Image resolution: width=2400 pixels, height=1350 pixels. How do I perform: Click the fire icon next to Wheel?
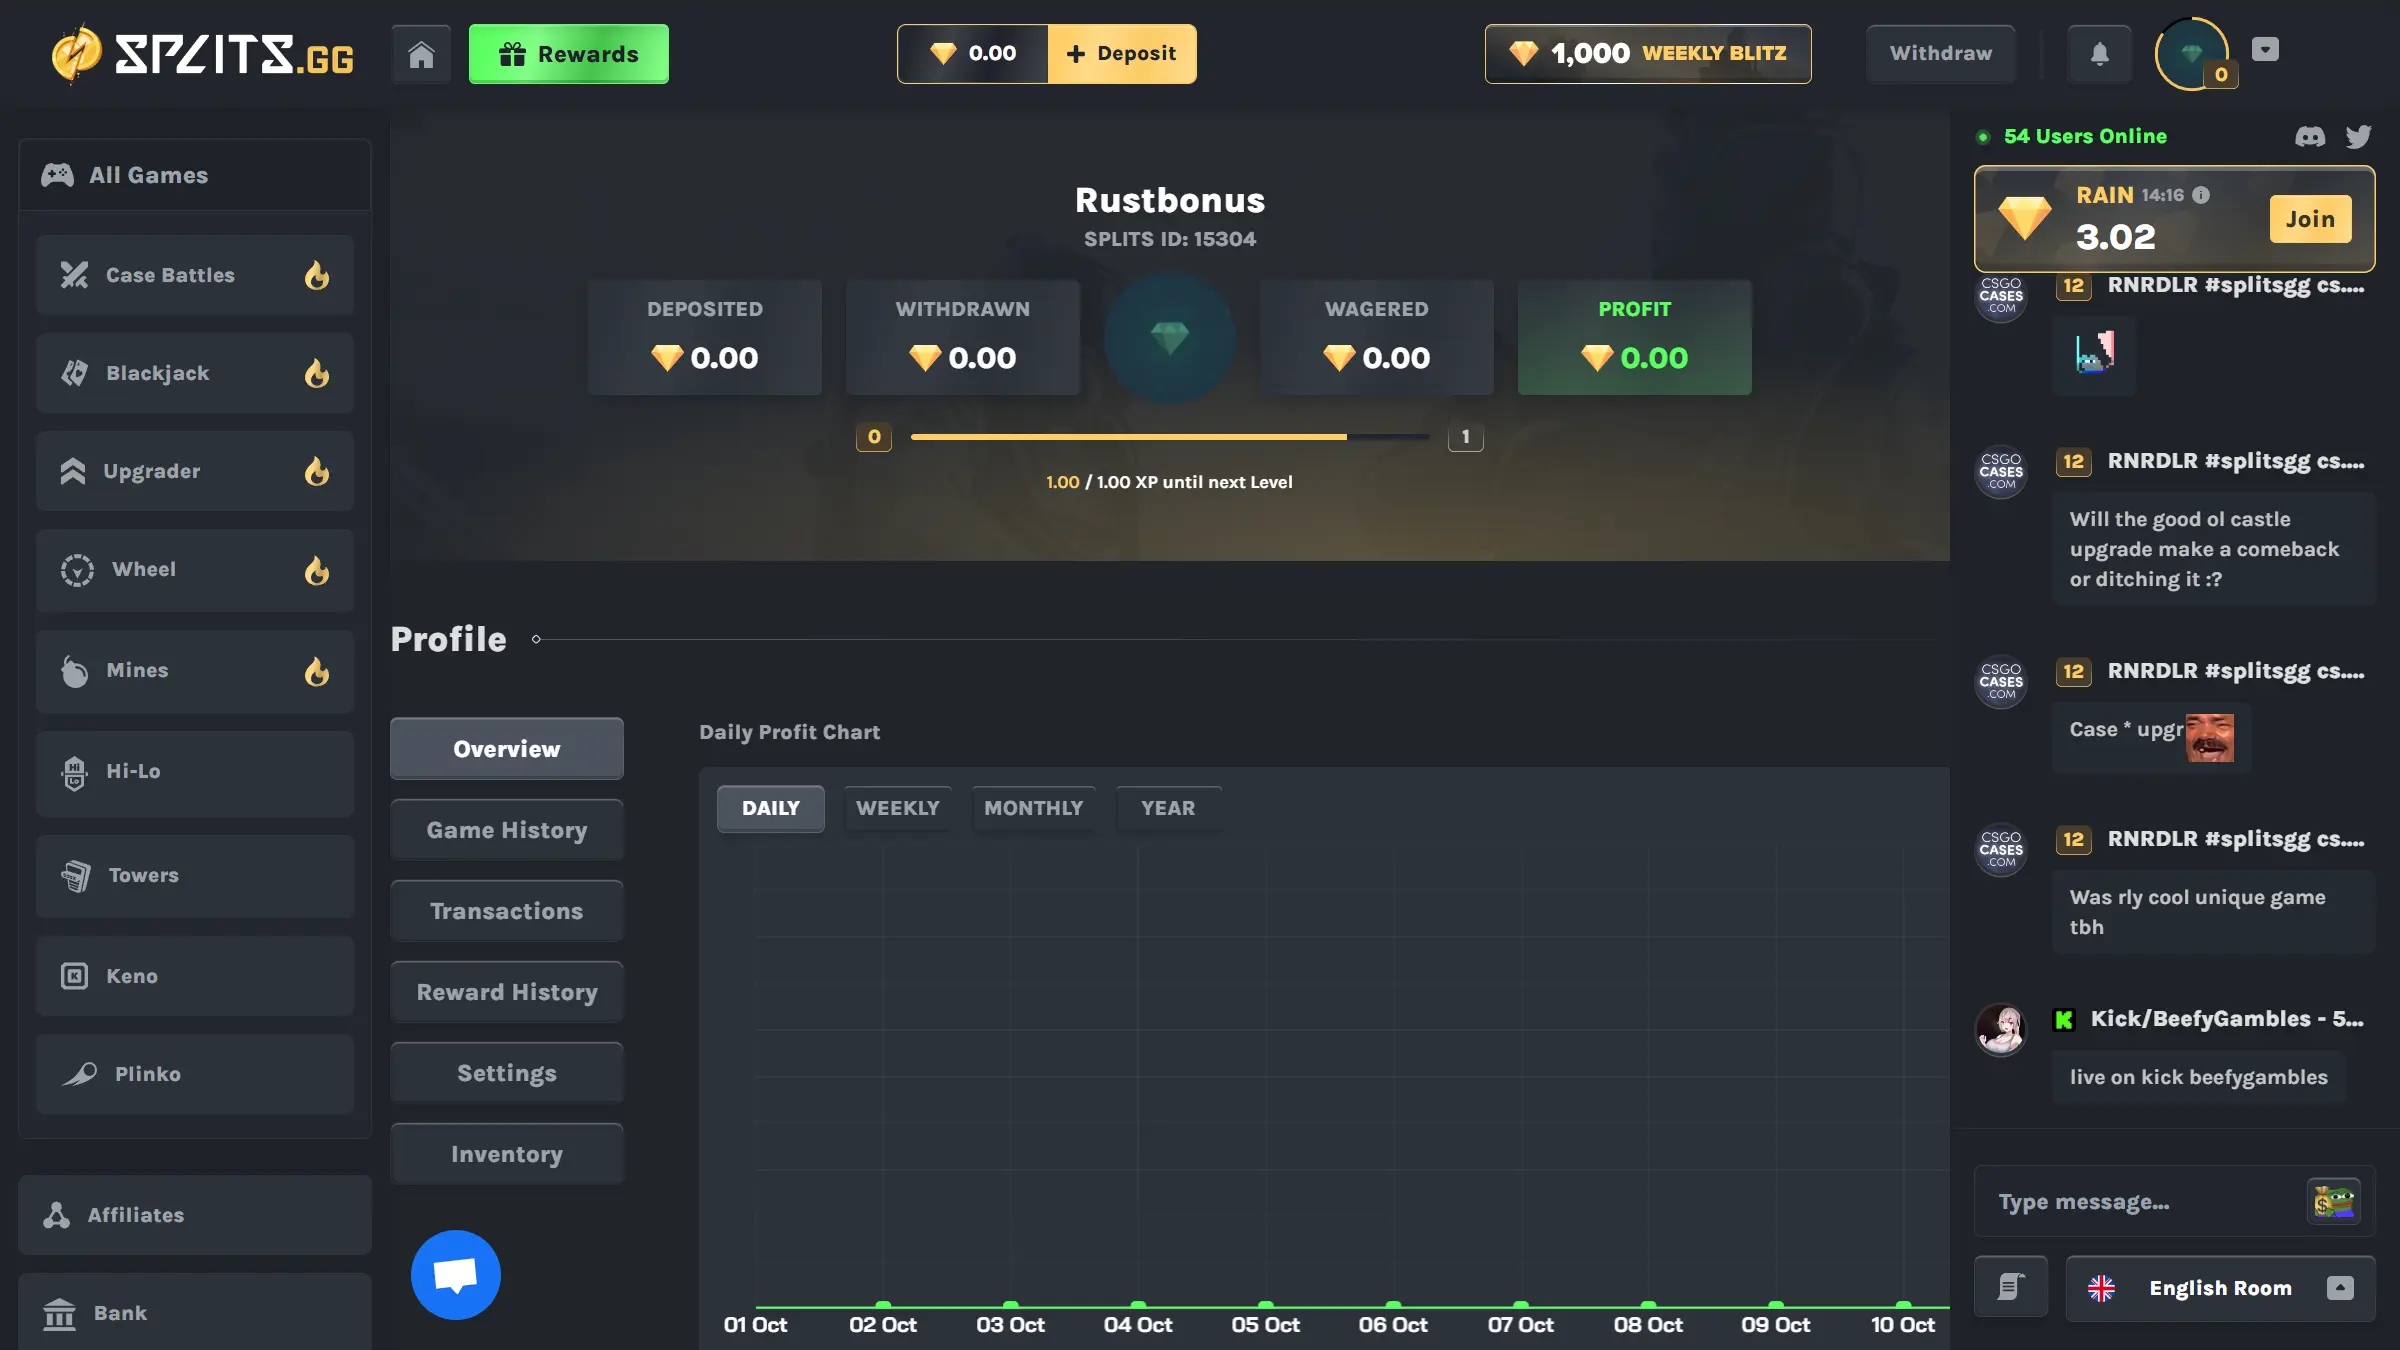click(x=317, y=570)
